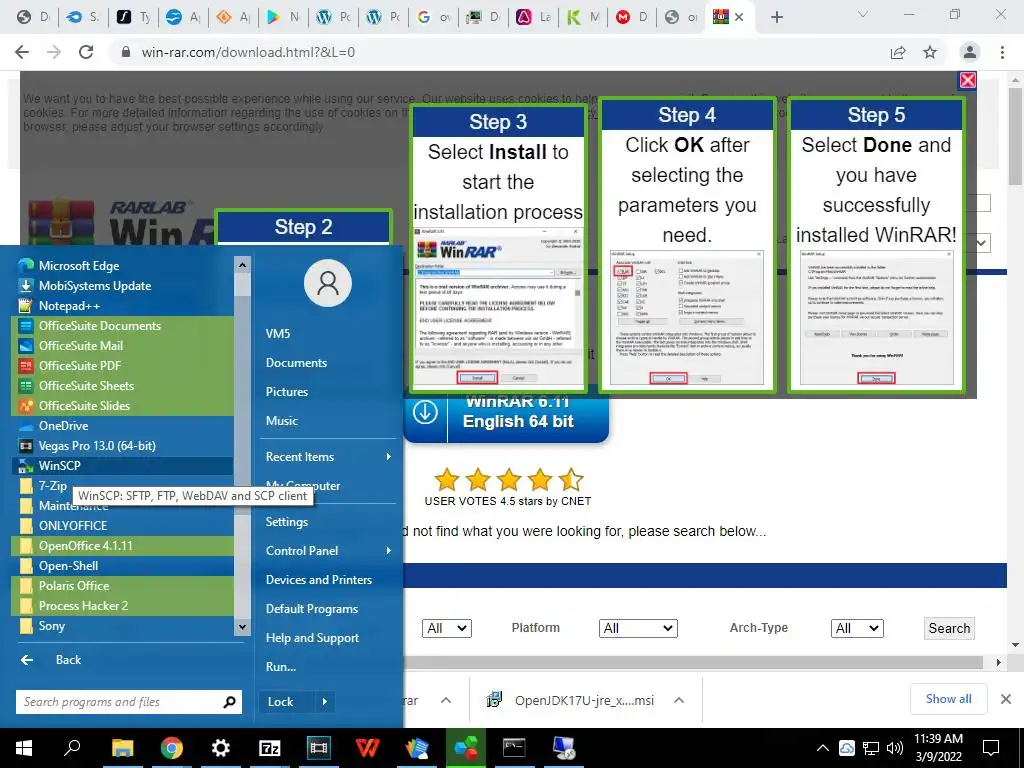Open File Explorer from the taskbar
1024x768 pixels.
point(122,748)
